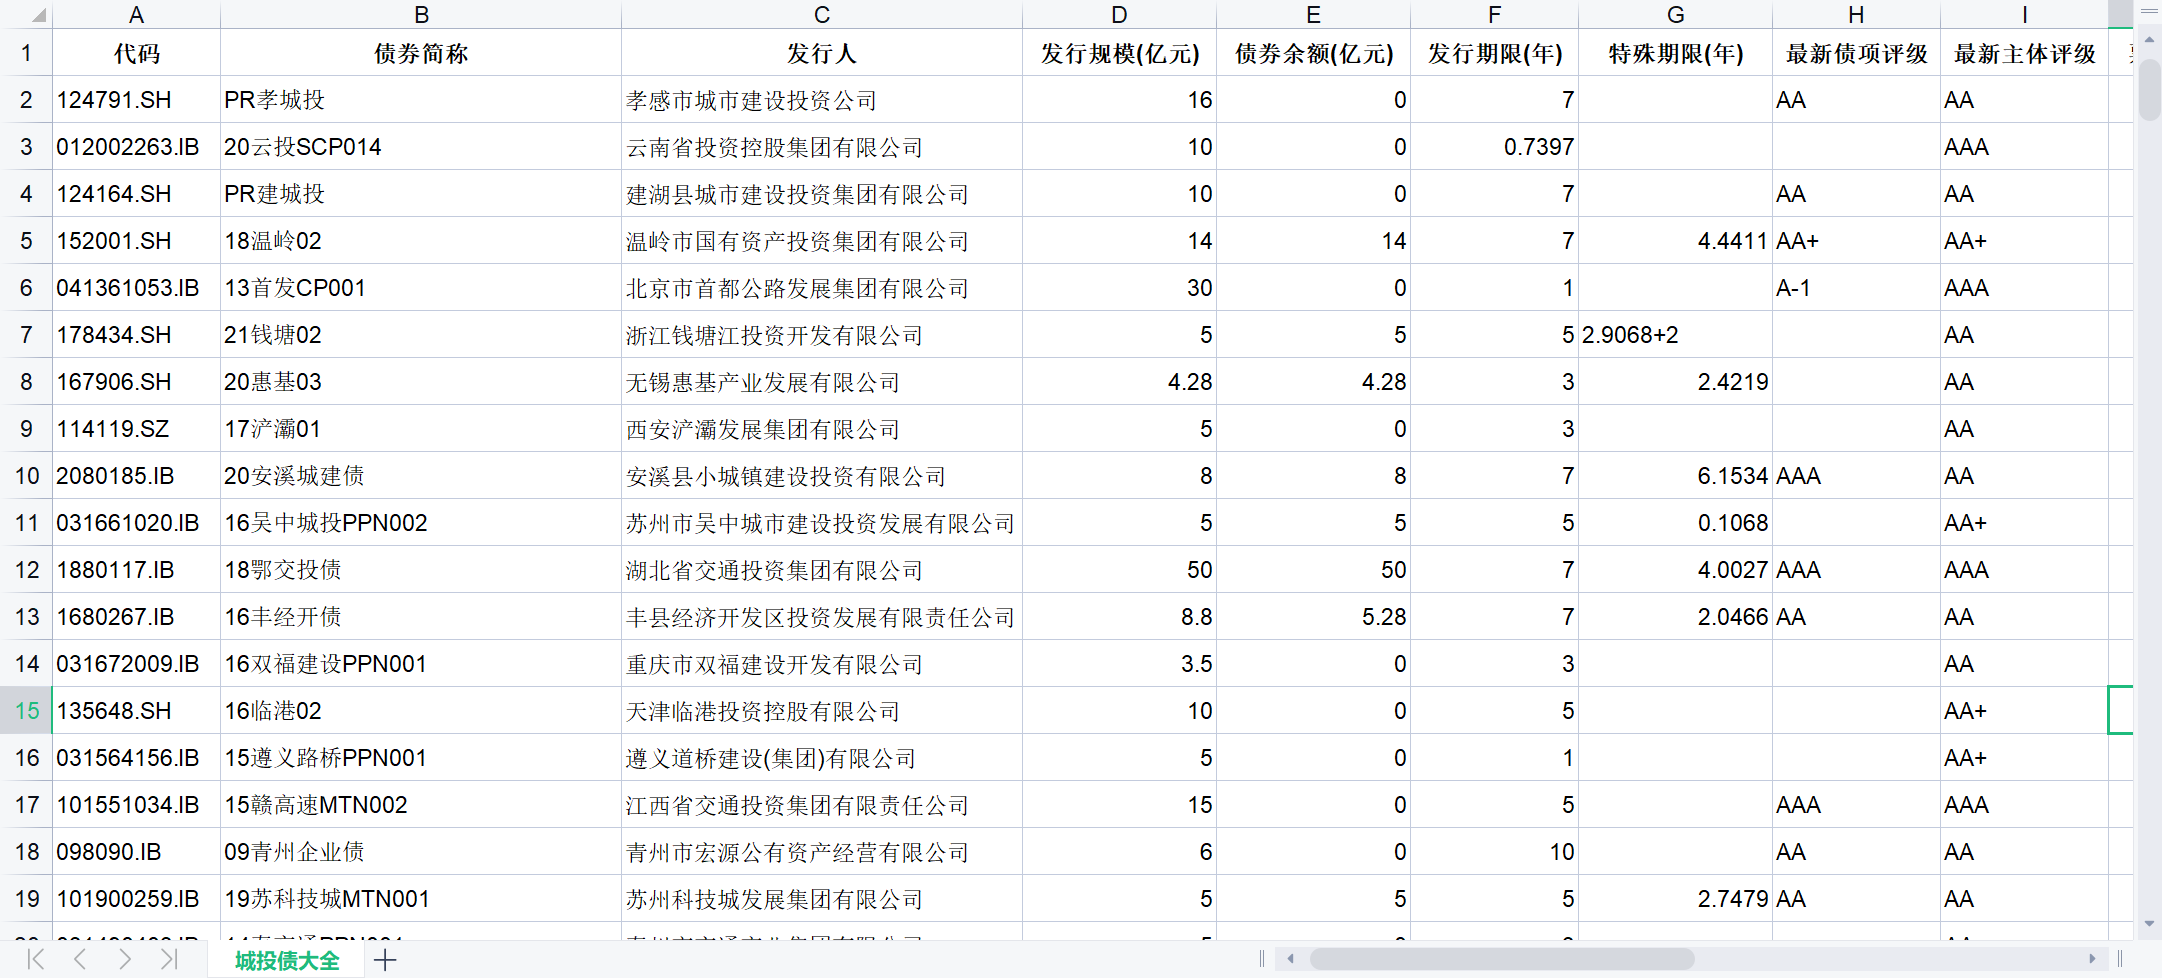The image size is (2162, 978).
Task: Select column B header
Action: pyautogui.click(x=421, y=14)
